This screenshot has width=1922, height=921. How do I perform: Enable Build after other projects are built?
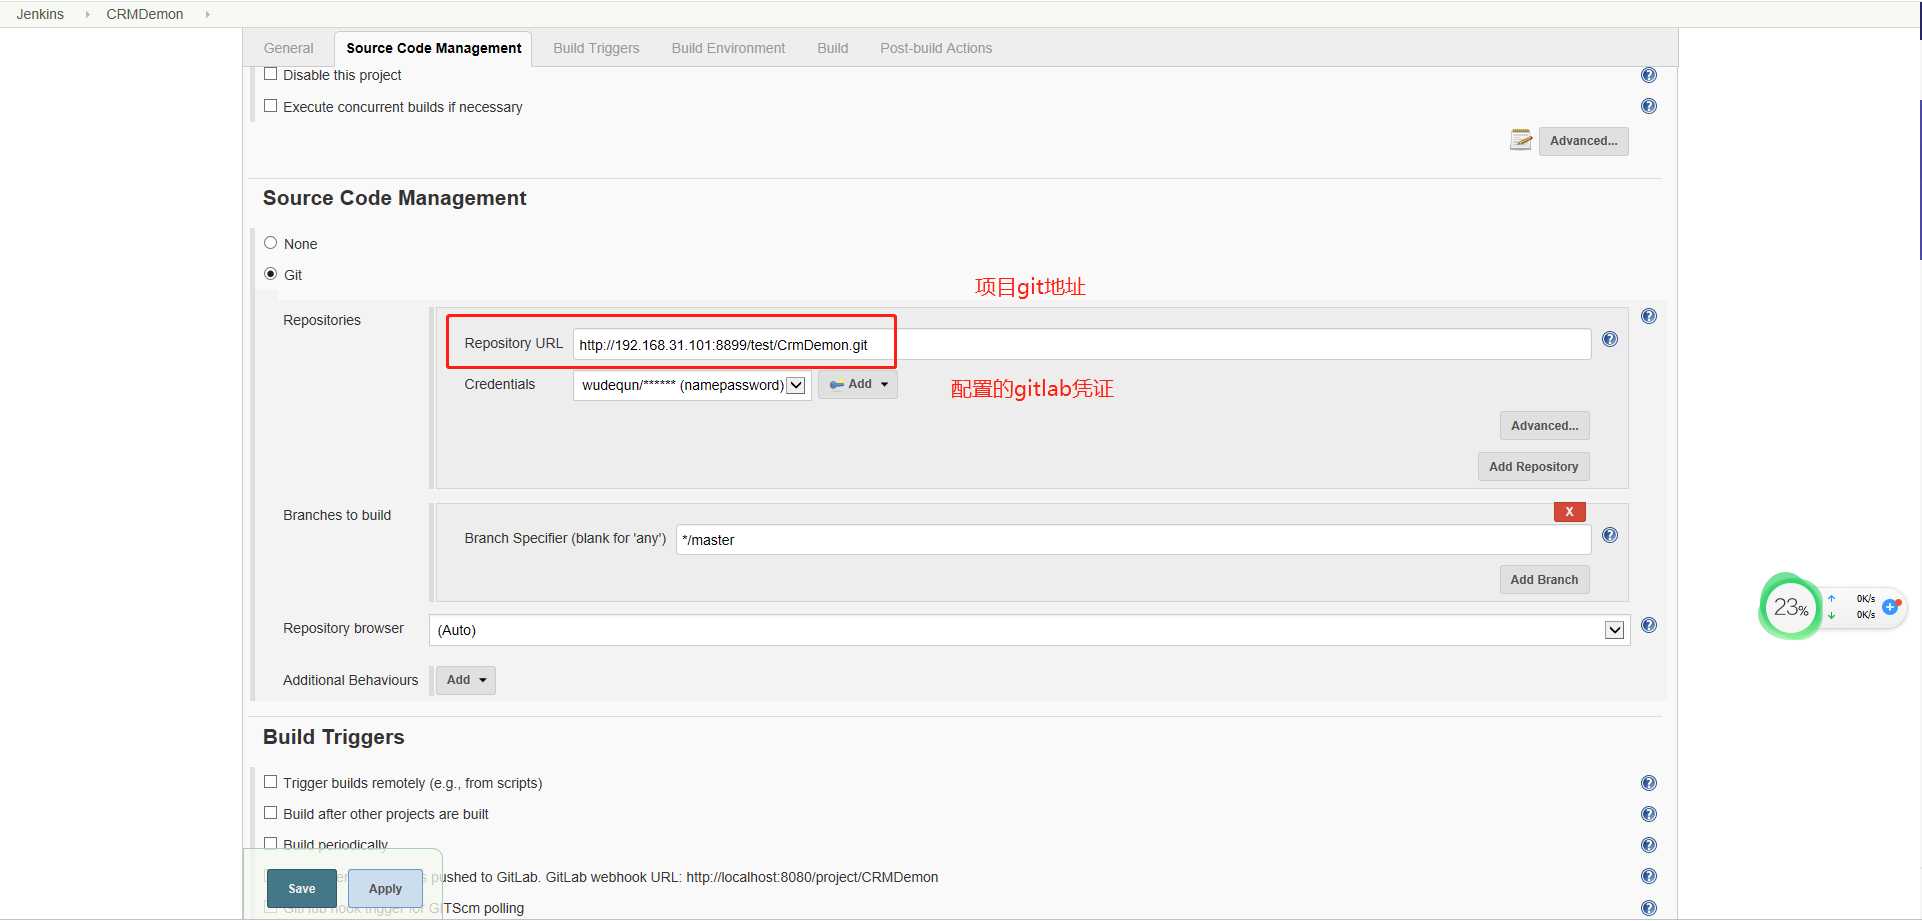pos(270,813)
